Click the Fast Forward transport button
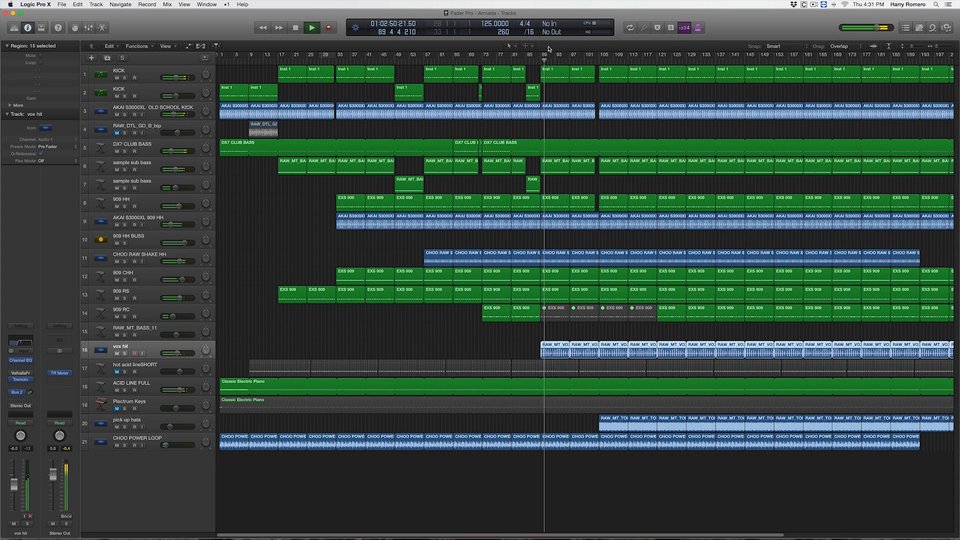This screenshot has height=540, width=960. pos(279,28)
